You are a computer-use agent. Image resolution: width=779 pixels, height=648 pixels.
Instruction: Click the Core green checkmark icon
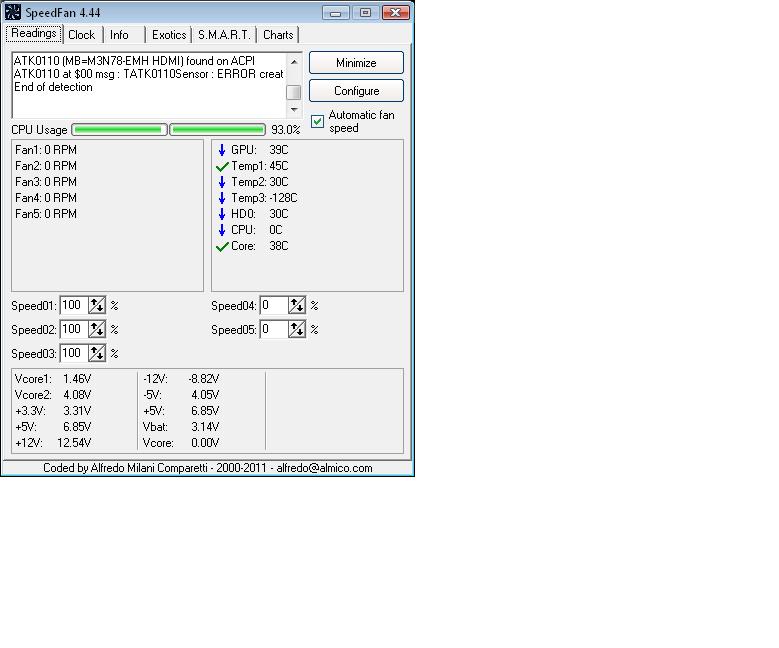(222, 246)
